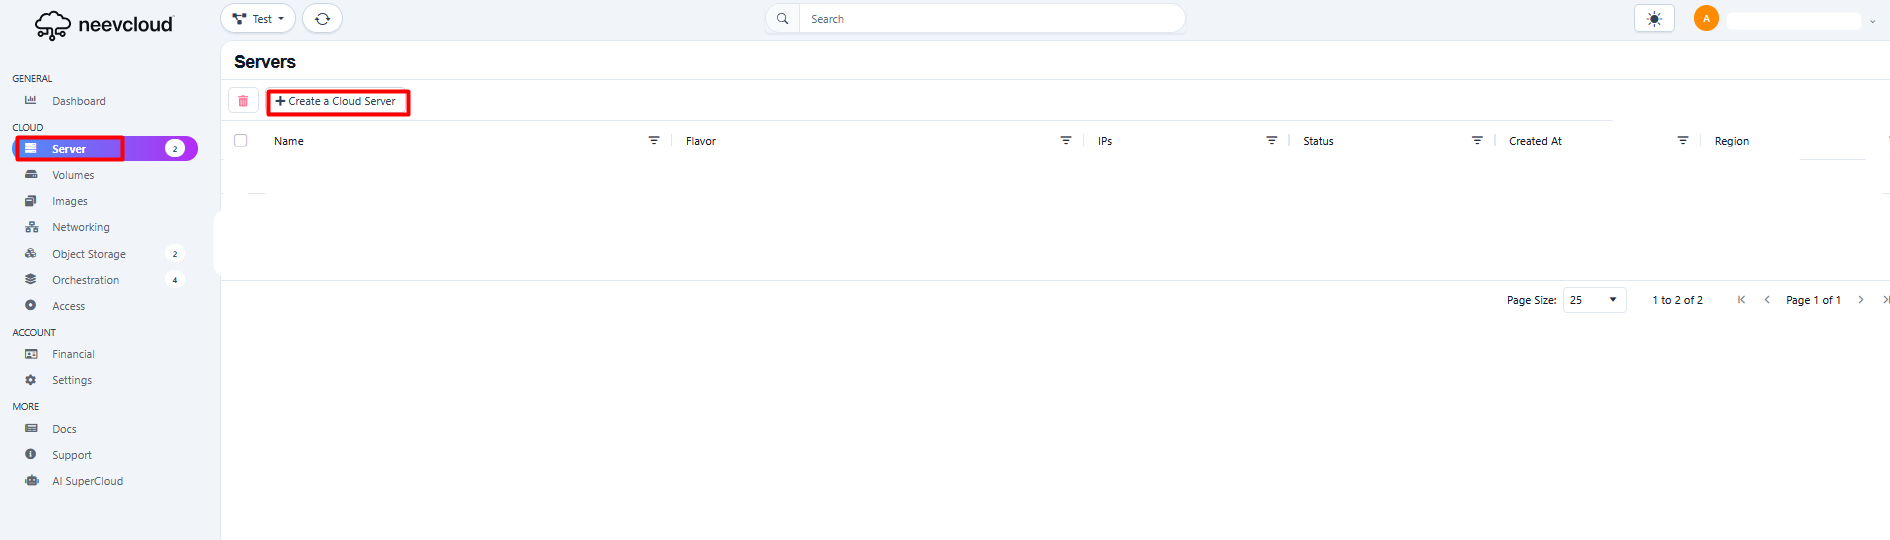Expand the user account menu chevron

pyautogui.click(x=1872, y=21)
